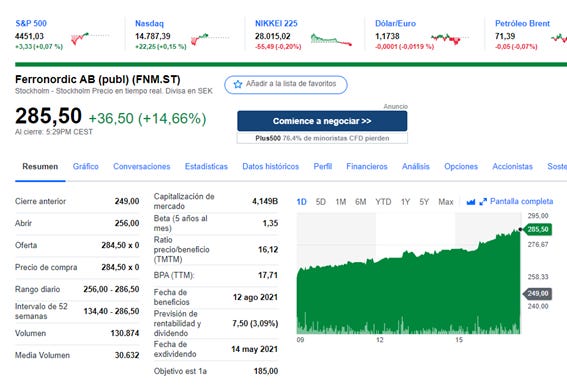Screen dimensions: 567x388
Task: Select the 5D chart range
Action: (x=321, y=202)
